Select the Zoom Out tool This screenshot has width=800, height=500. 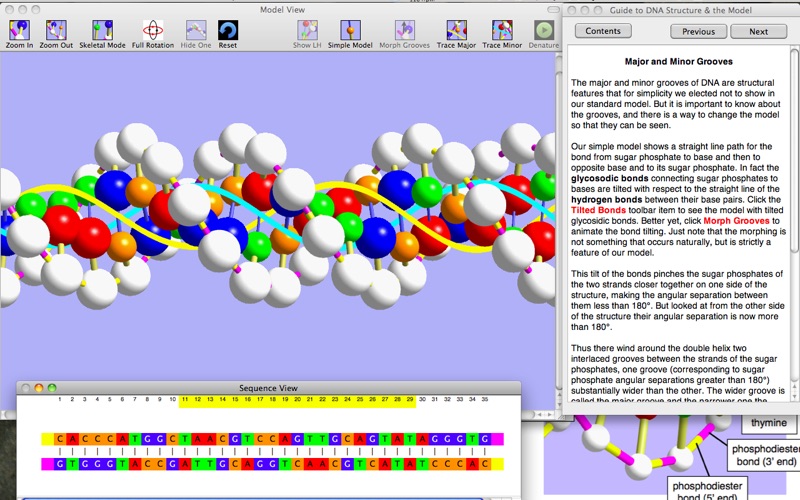56,34
